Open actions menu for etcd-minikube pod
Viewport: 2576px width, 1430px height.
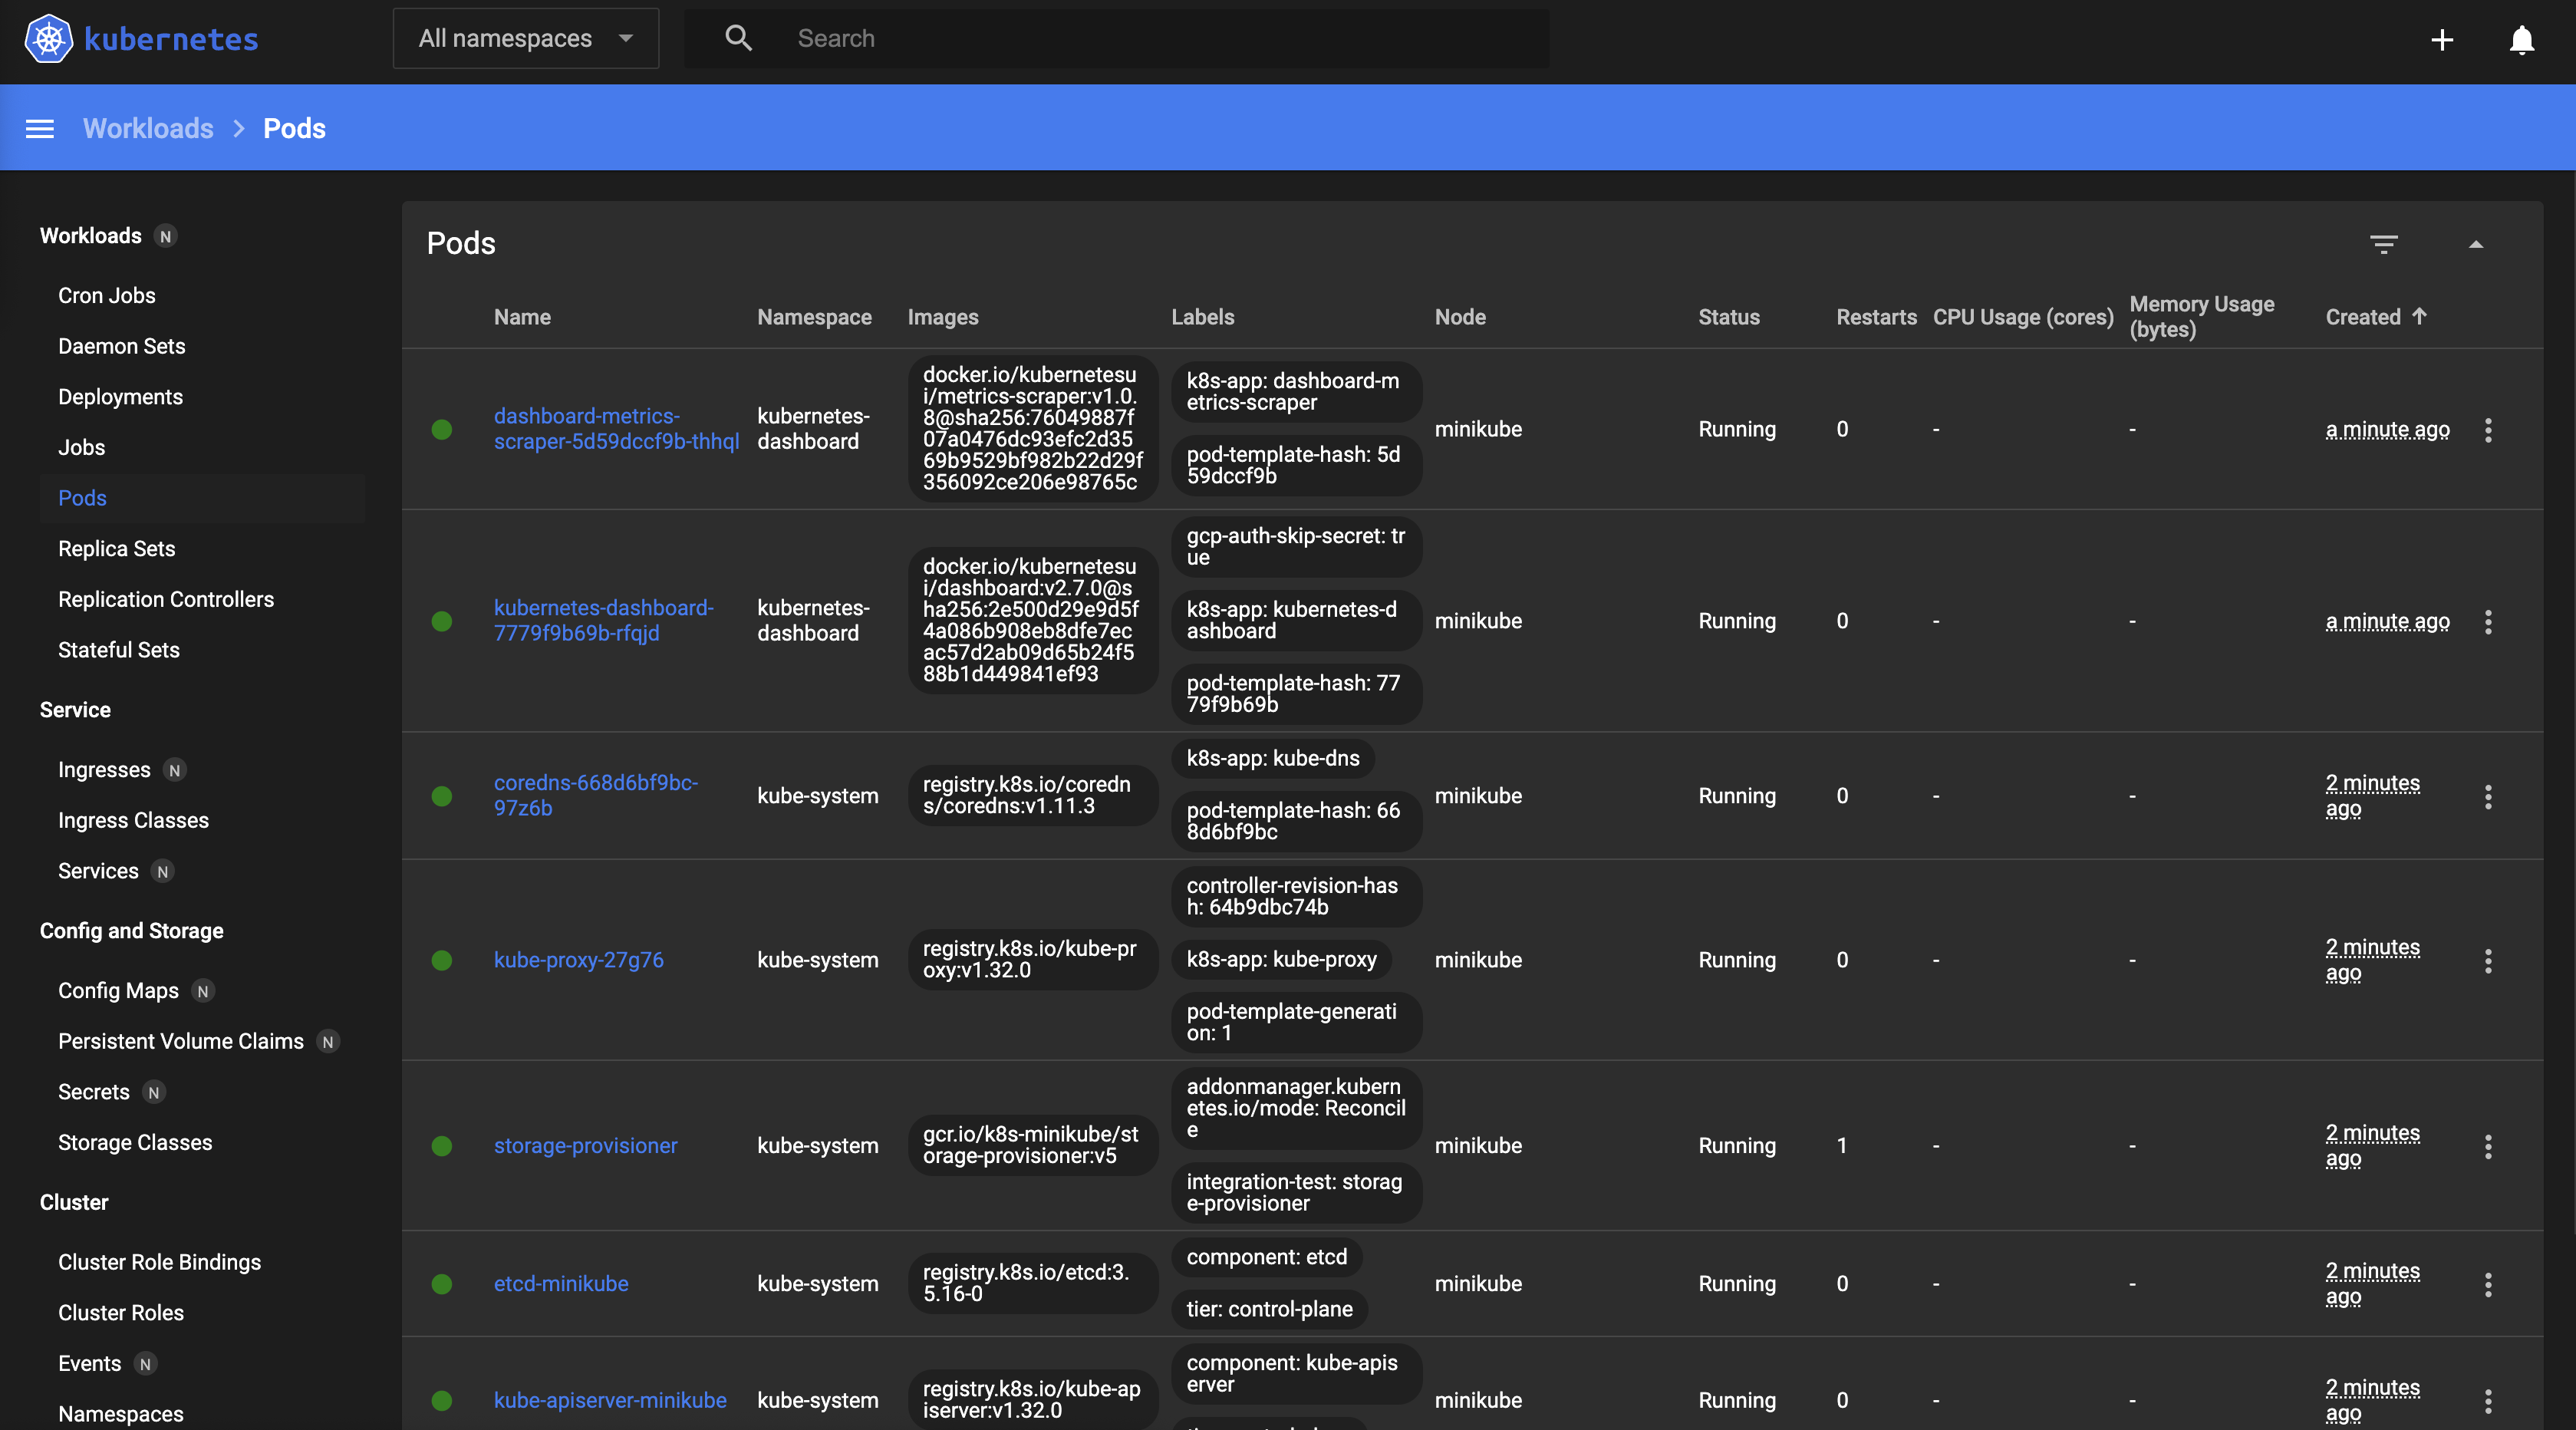[2488, 1284]
